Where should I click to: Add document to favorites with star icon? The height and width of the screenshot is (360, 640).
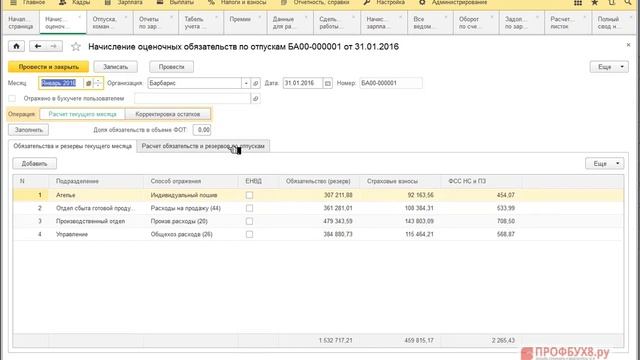click(x=76, y=47)
